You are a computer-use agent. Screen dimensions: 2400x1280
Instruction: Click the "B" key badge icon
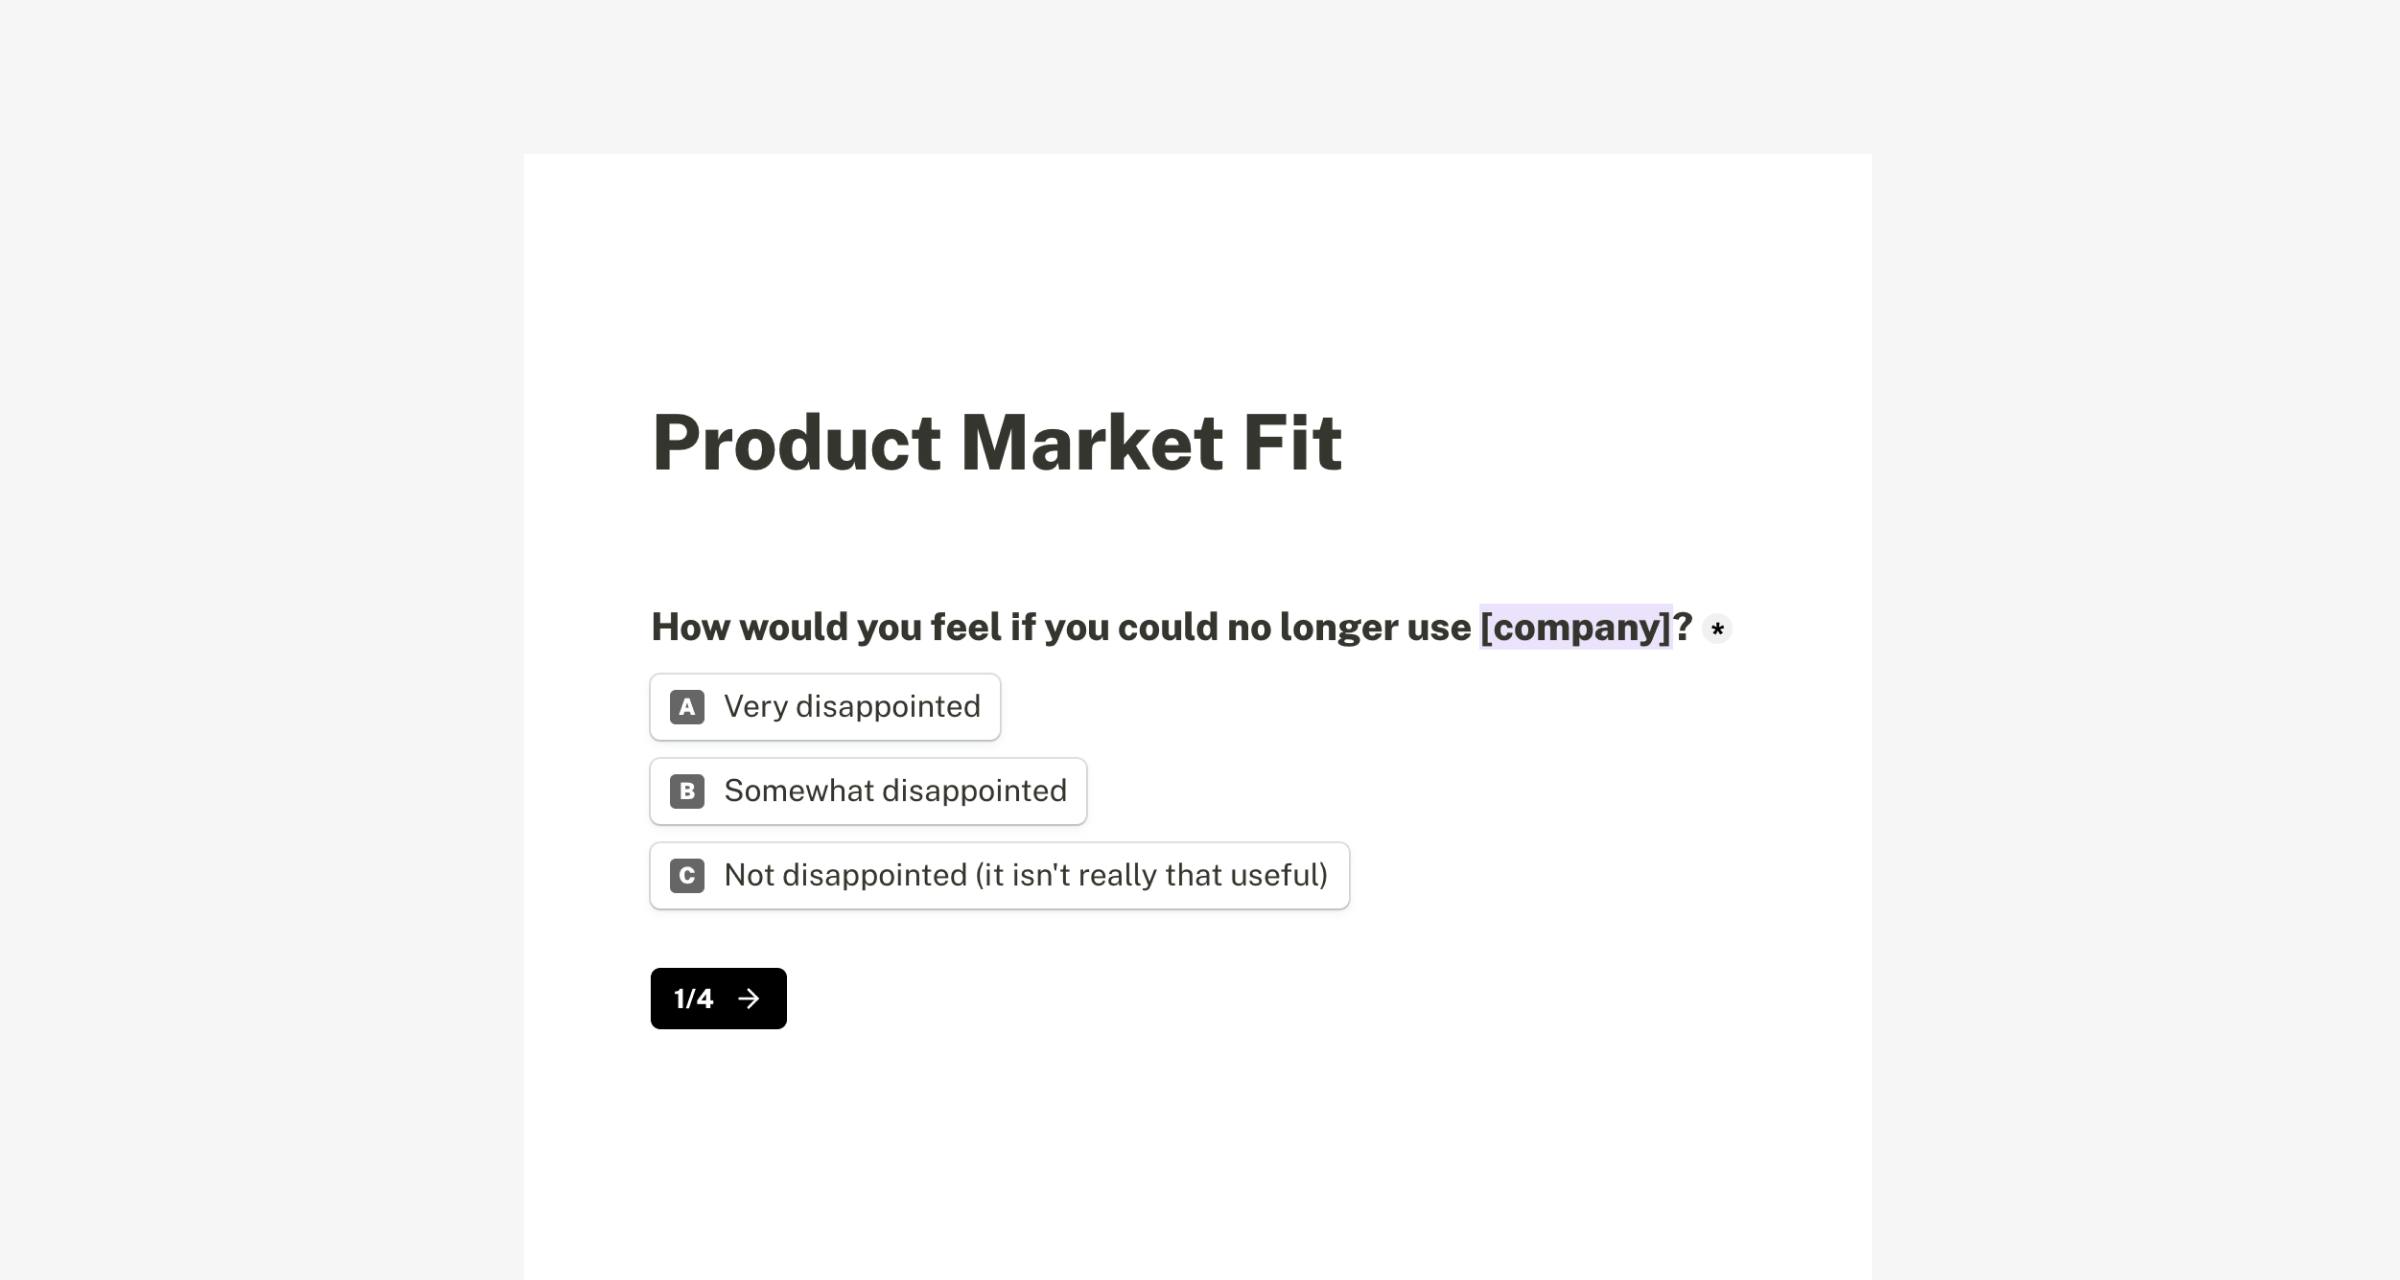687,791
